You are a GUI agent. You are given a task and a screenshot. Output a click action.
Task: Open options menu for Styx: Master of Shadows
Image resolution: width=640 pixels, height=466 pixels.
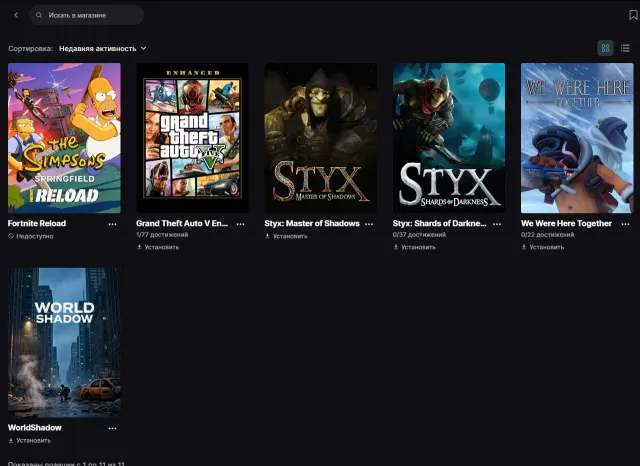[x=369, y=224]
